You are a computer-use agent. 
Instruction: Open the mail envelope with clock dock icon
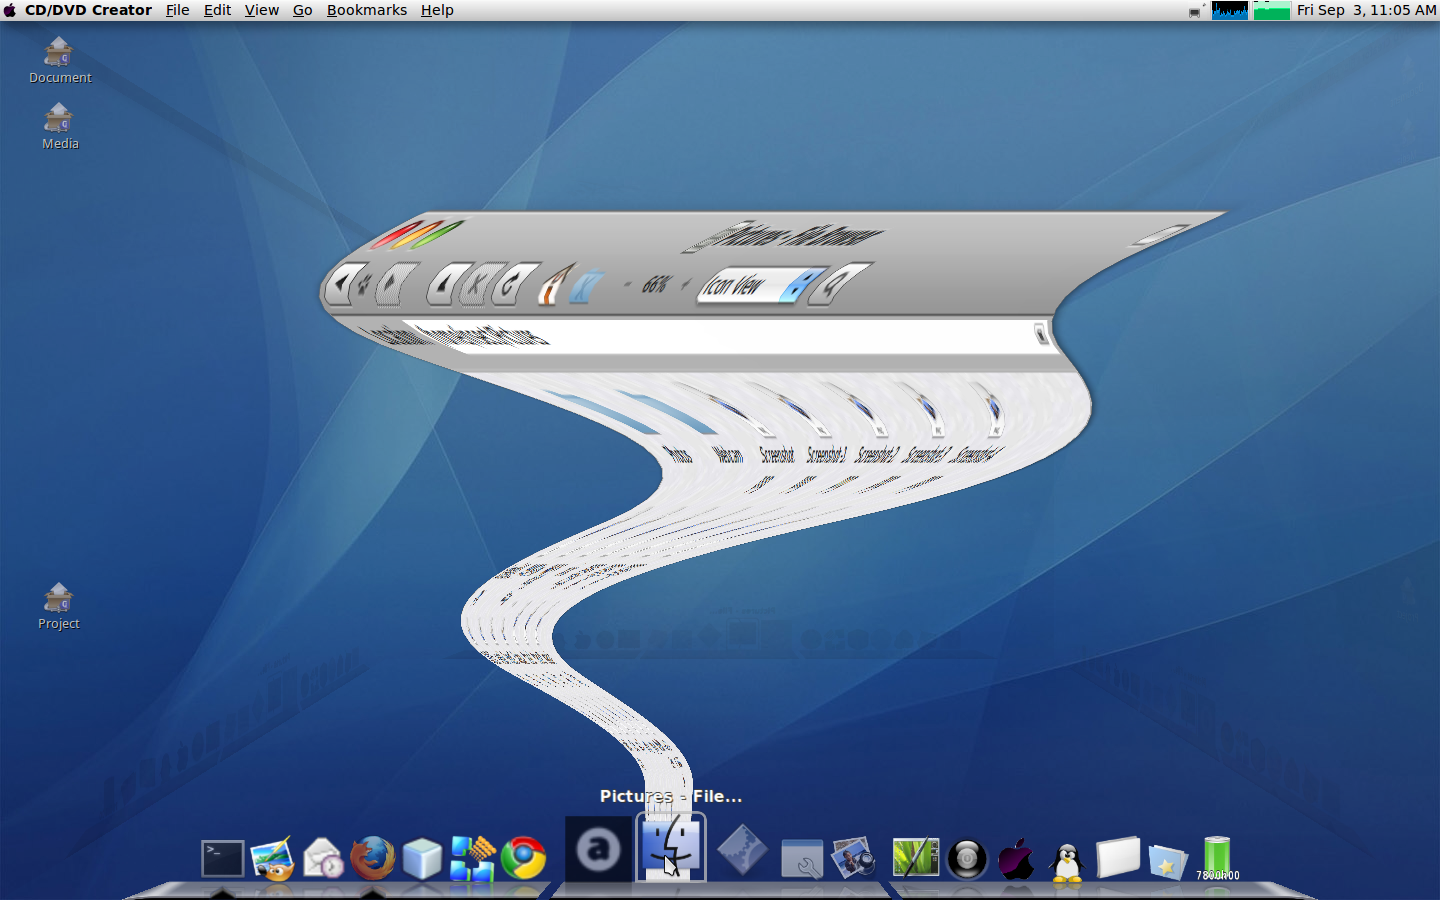pos(323,858)
